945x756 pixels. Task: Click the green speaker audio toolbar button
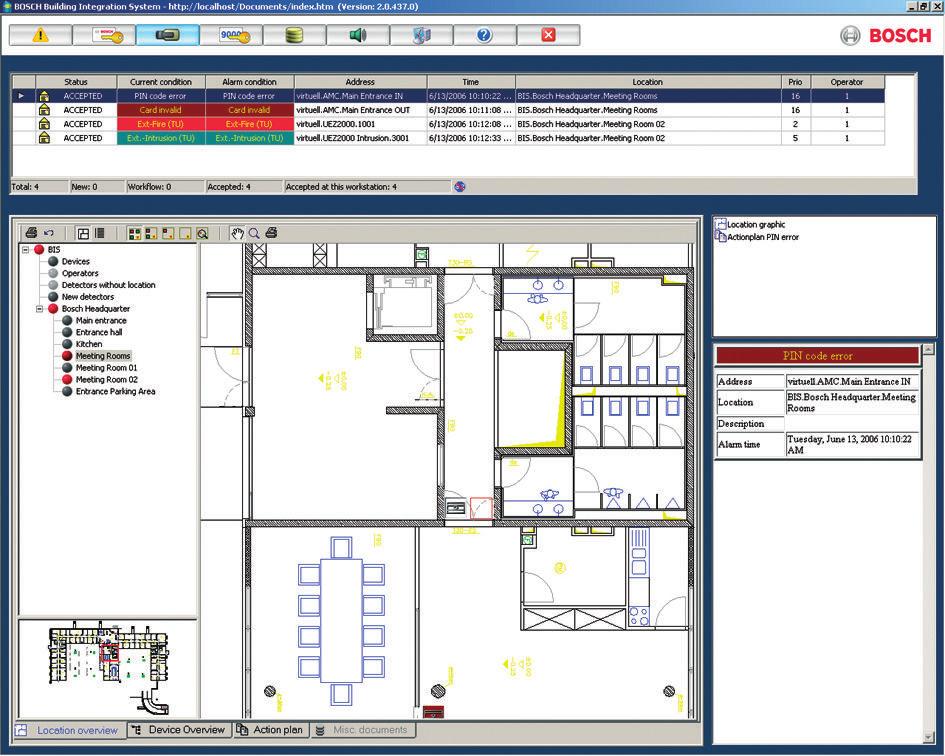click(x=358, y=35)
